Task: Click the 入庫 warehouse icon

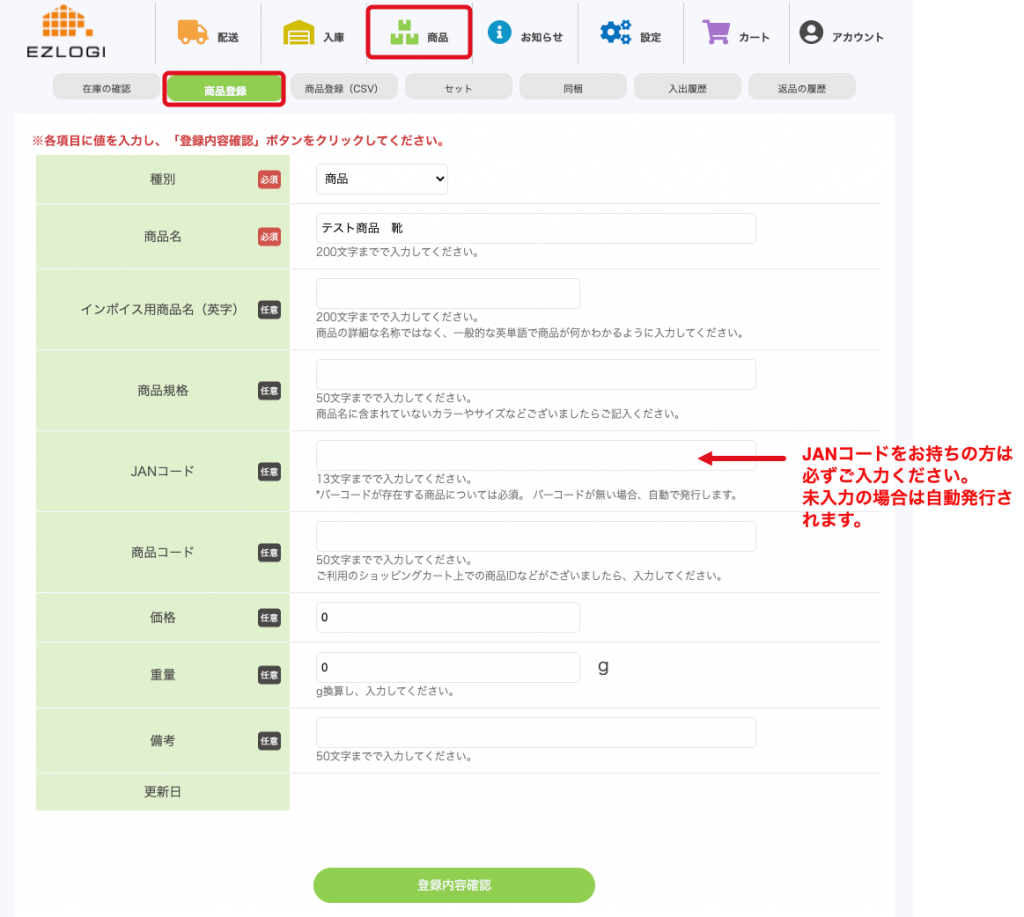Action: (299, 34)
